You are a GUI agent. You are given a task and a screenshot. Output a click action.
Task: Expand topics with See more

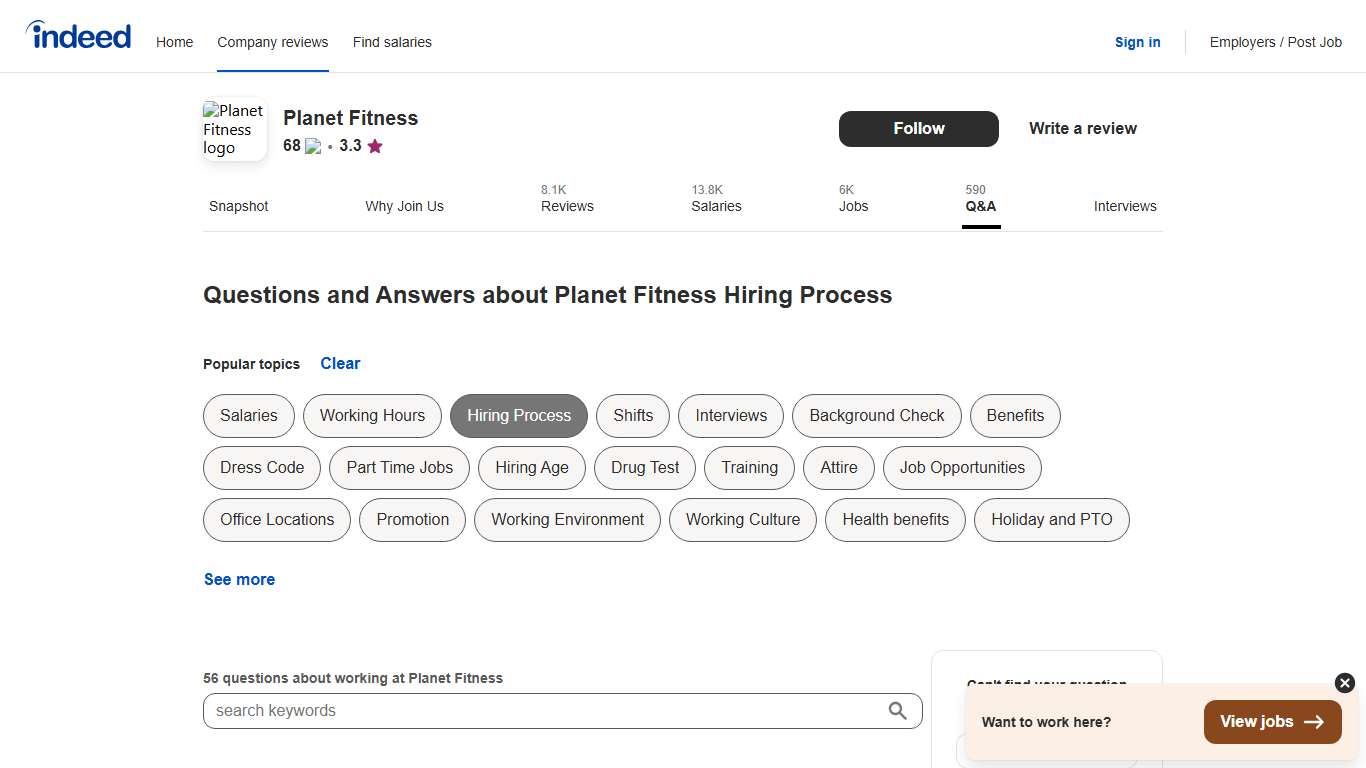pos(239,579)
